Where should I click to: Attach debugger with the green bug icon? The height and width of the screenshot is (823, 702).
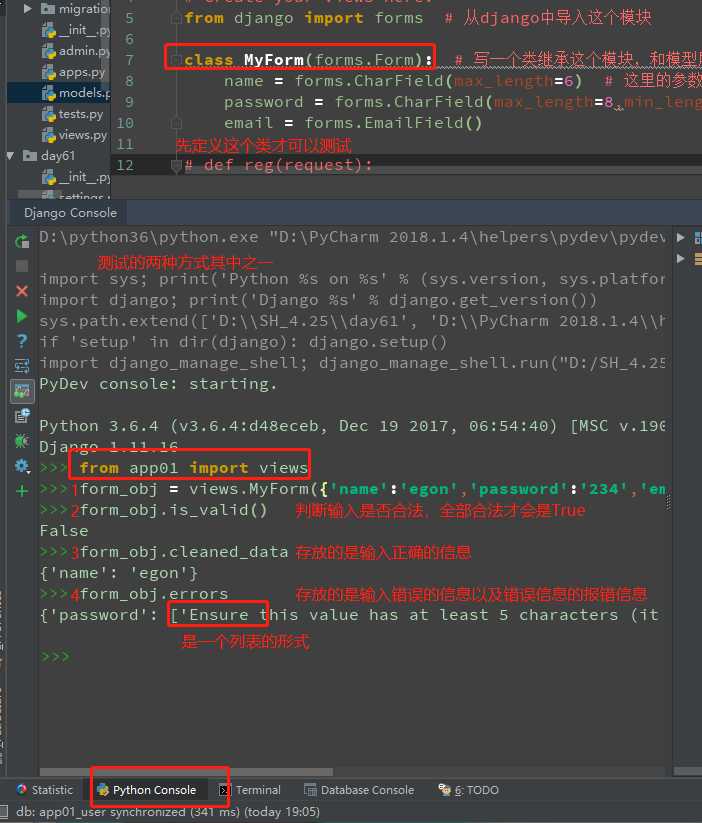(22, 441)
